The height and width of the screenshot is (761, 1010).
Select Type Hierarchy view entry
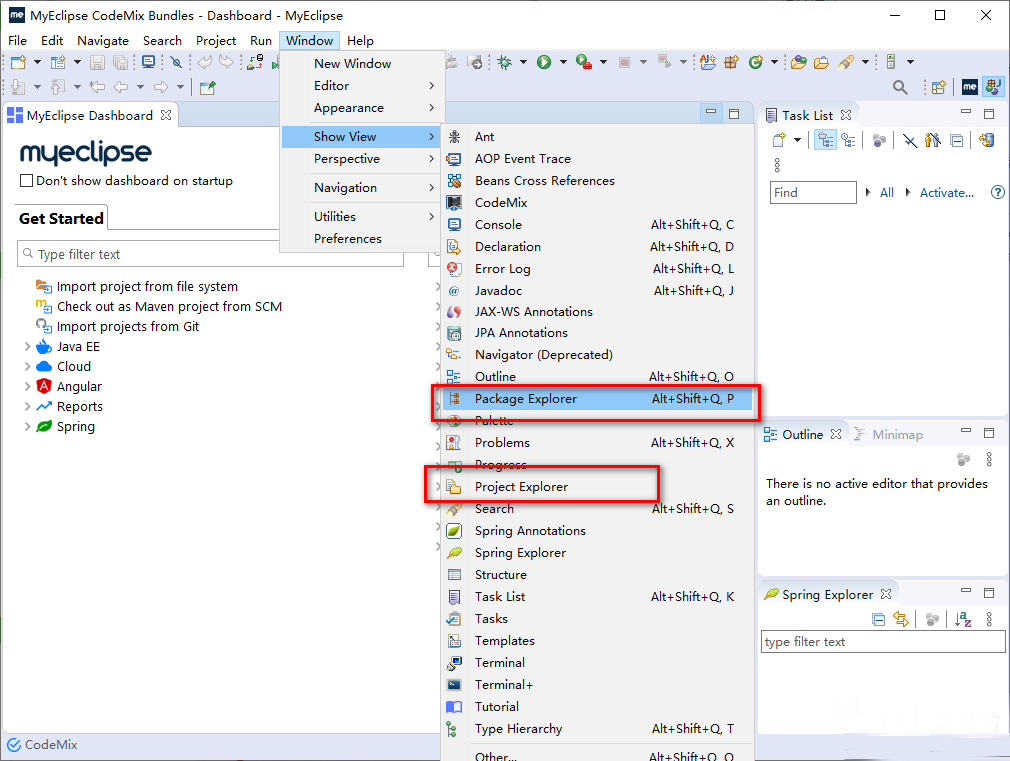(597, 729)
